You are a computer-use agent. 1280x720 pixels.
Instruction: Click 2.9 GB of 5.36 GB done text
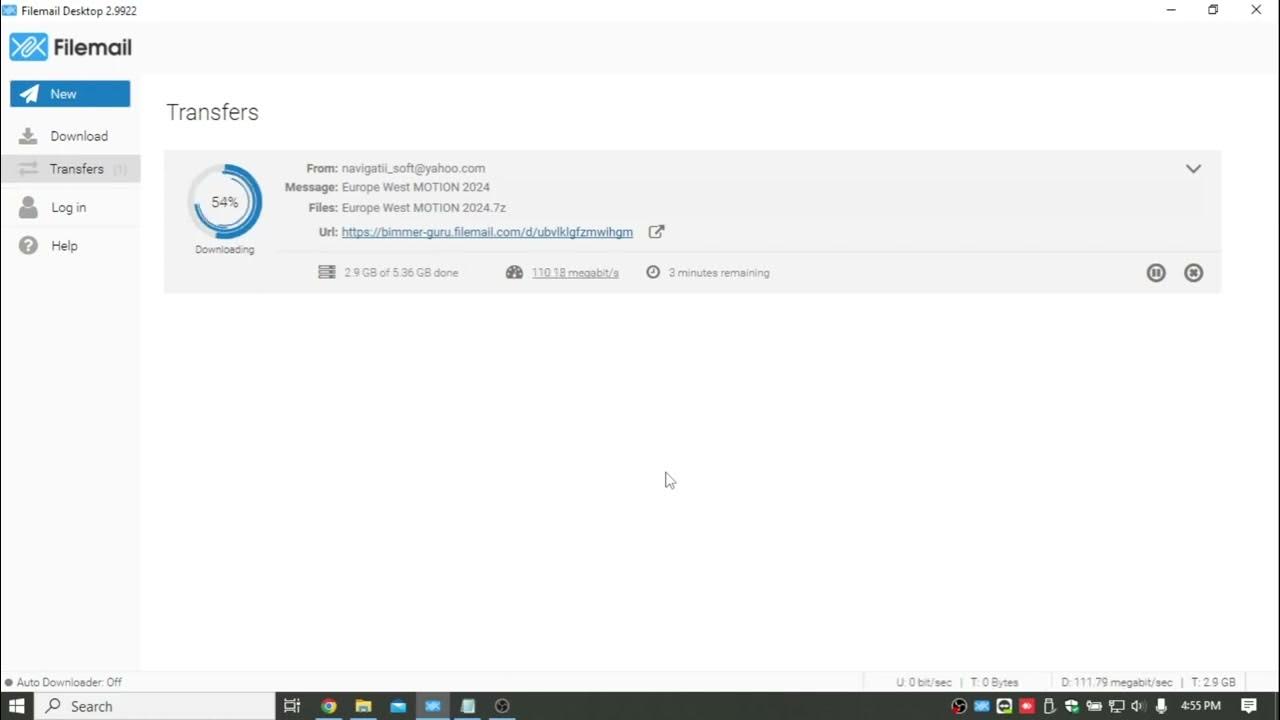point(401,272)
